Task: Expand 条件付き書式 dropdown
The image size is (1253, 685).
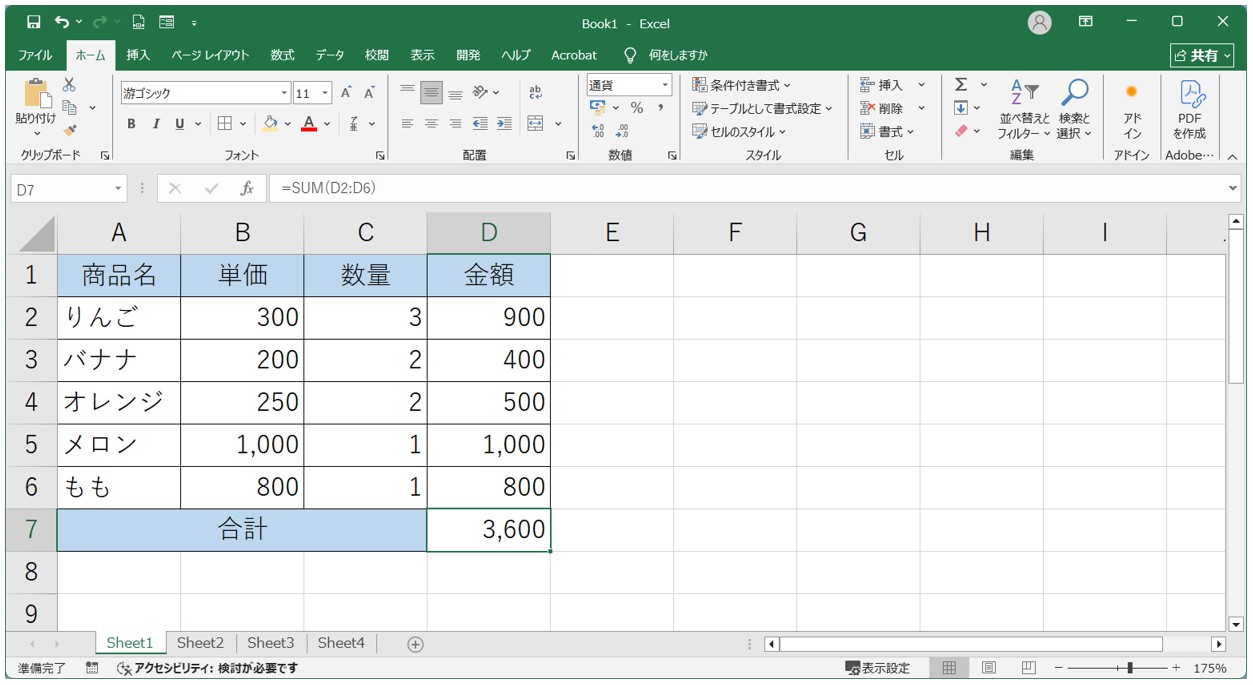Action: click(x=787, y=85)
